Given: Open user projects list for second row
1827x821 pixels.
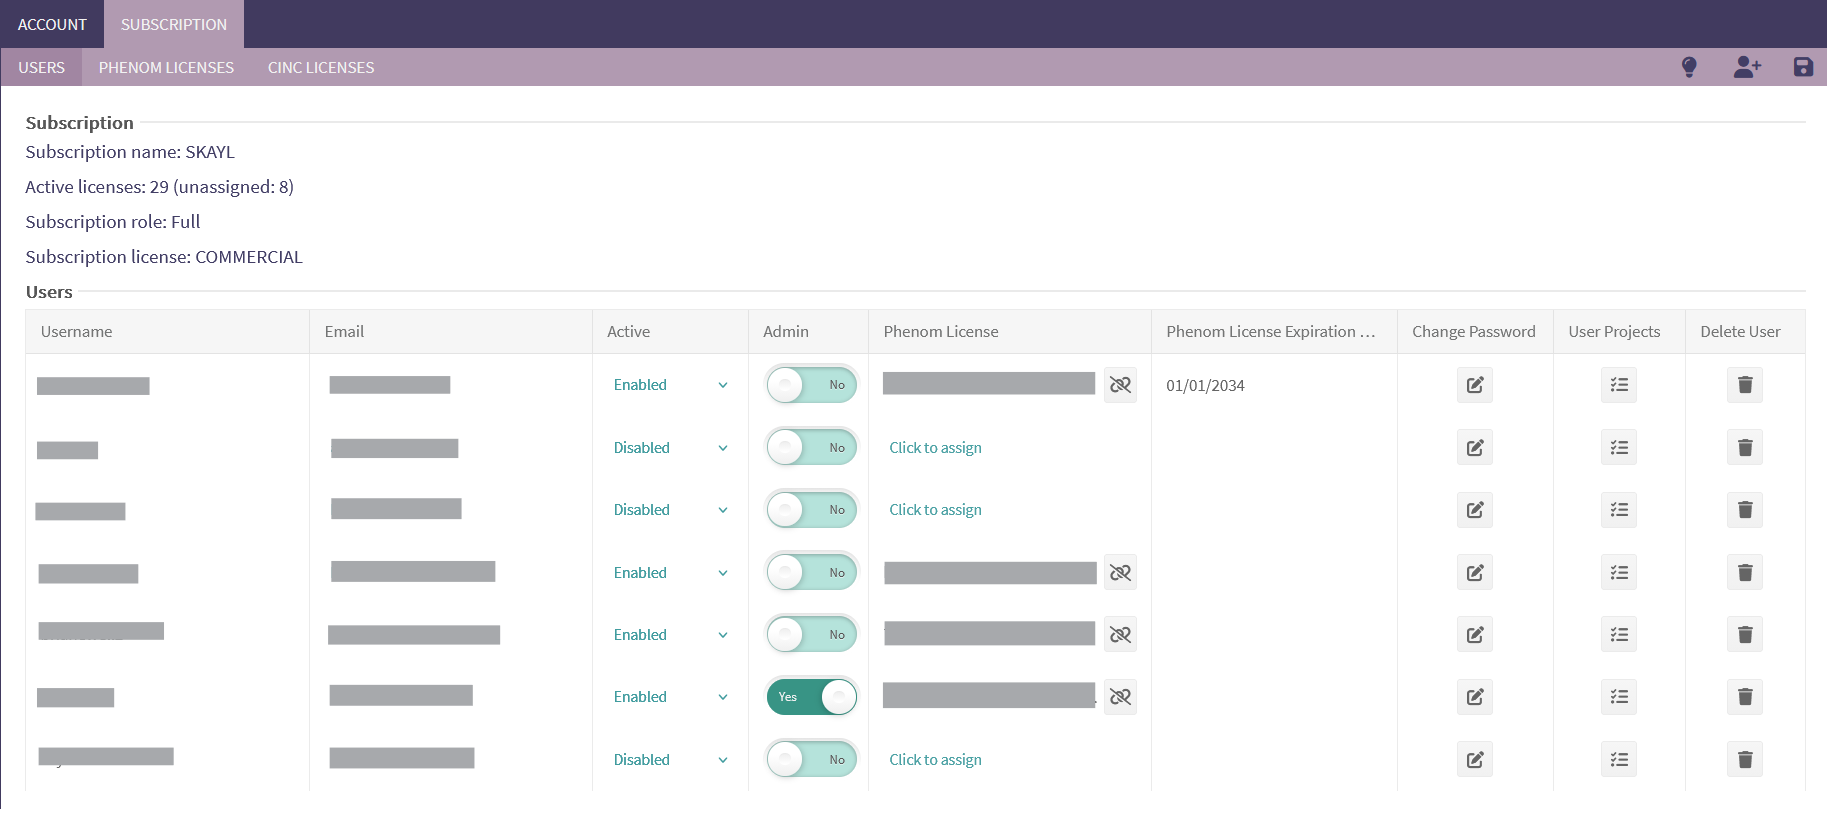Looking at the screenshot, I should (x=1618, y=448).
